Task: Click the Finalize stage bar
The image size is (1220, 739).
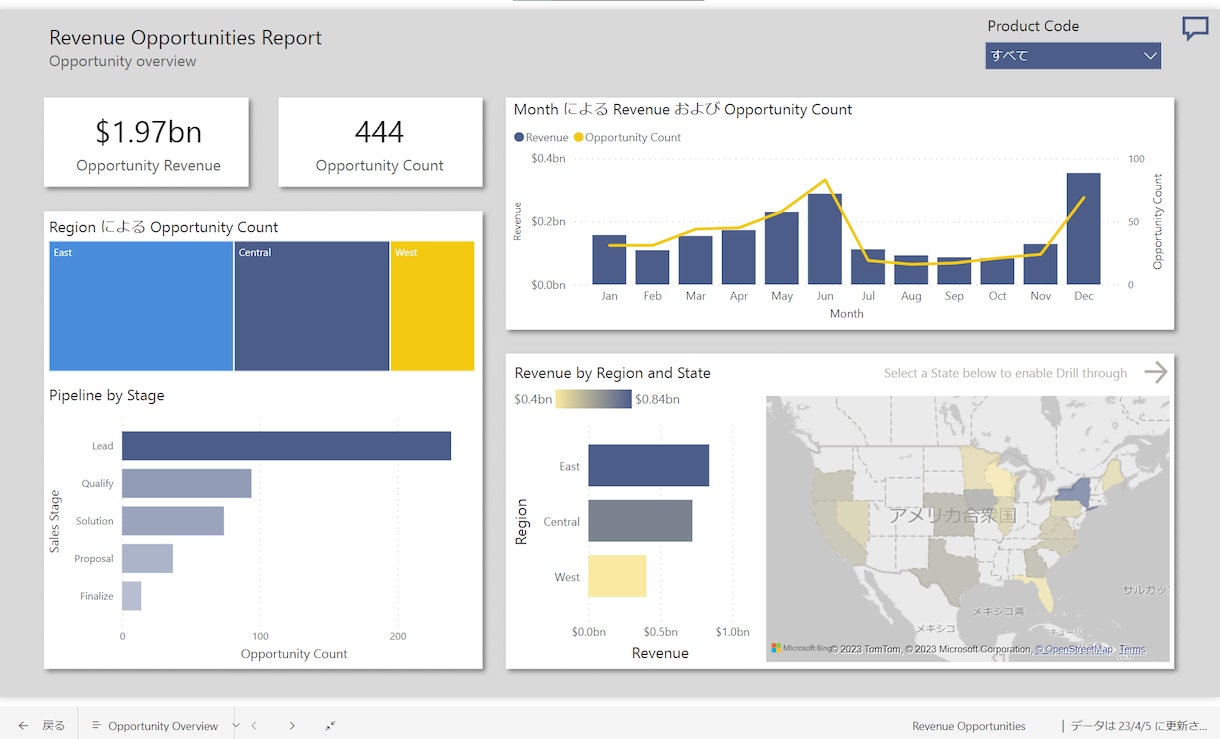Action: pyautogui.click(x=132, y=596)
